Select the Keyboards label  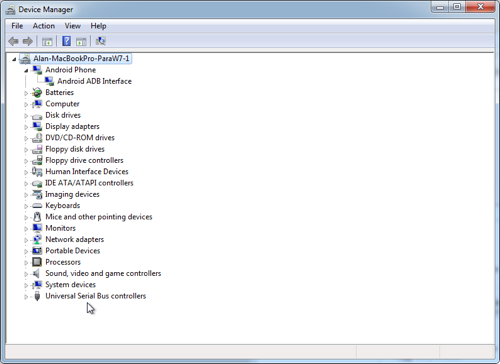pos(63,206)
